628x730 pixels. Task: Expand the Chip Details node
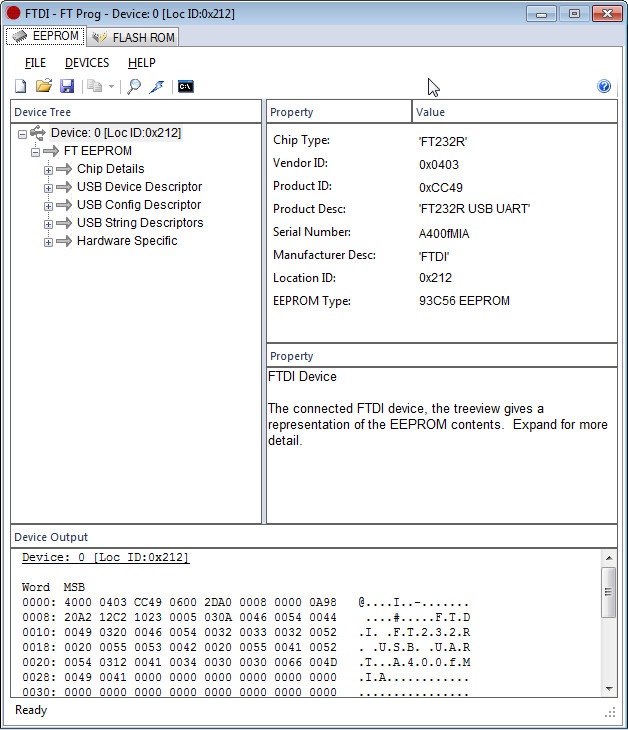[x=48, y=170]
